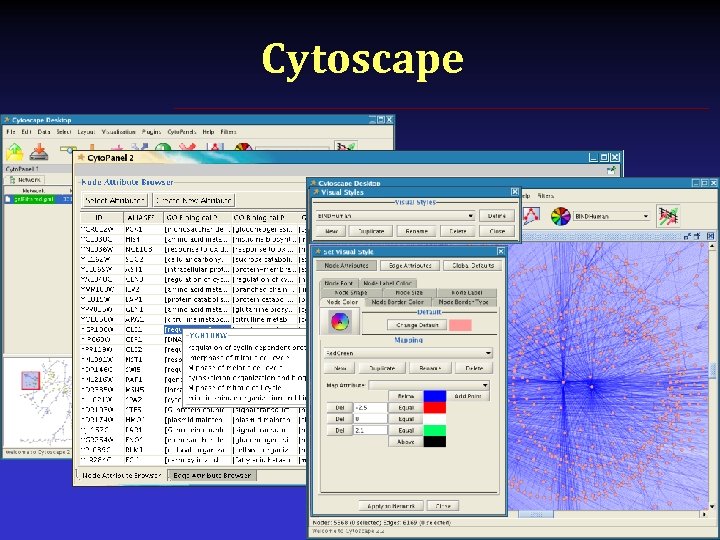Screen dimensions: 720x540
Task: Click the detach icon above the network view
Action: pyautogui.click(x=687, y=236)
